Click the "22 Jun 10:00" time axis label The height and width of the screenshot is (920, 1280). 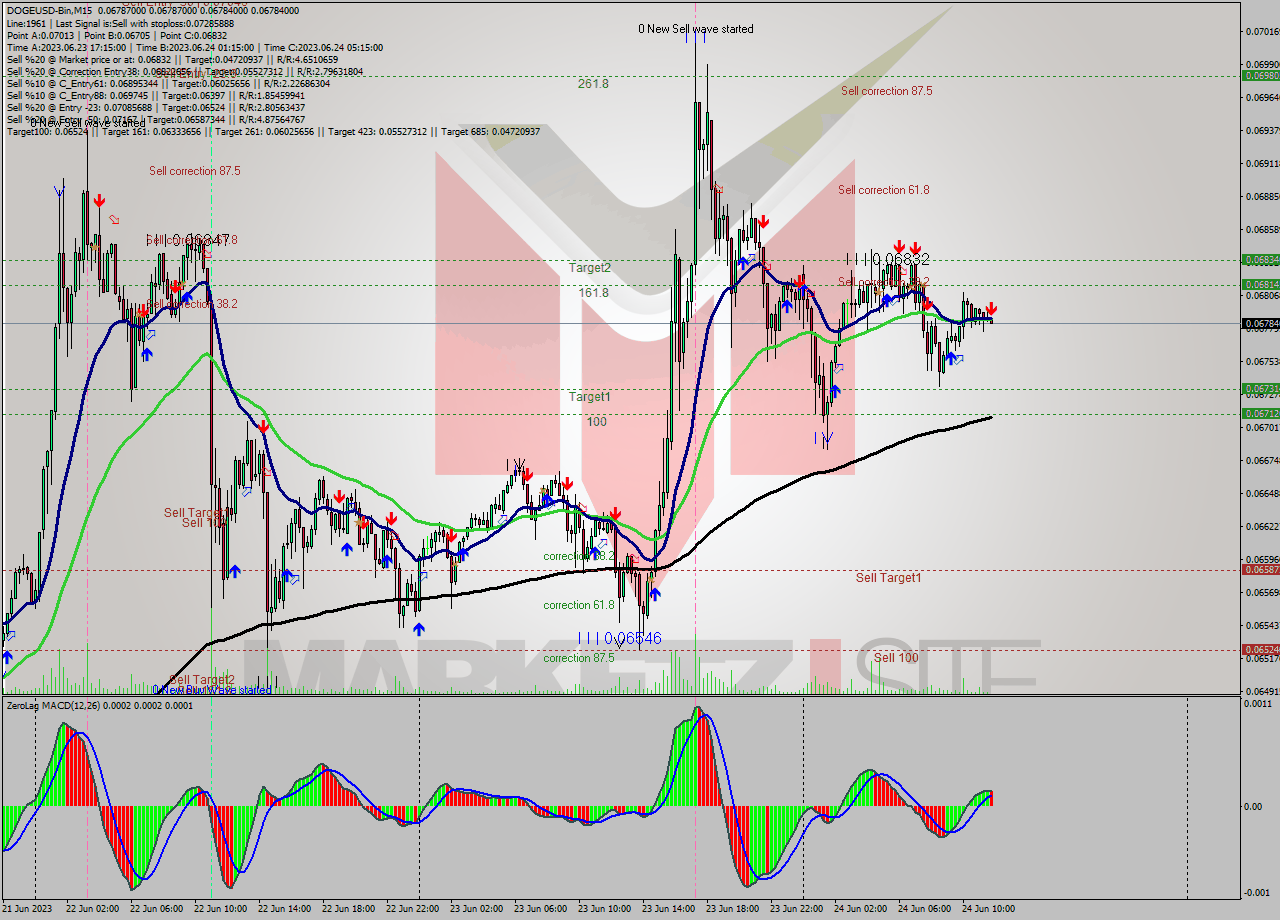(x=220, y=909)
